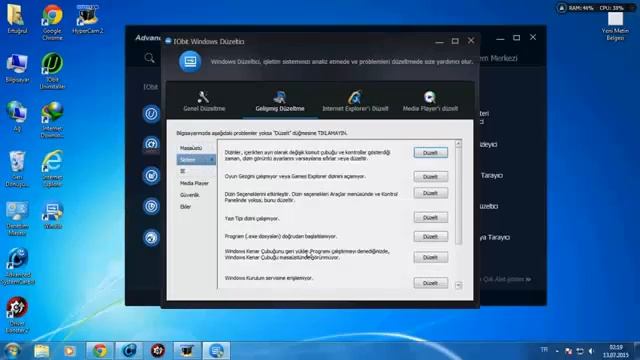Click Düzelt for Yazı Tipi folder problem
Image resolution: width=640 pixels, height=360 pixels.
coord(430,218)
